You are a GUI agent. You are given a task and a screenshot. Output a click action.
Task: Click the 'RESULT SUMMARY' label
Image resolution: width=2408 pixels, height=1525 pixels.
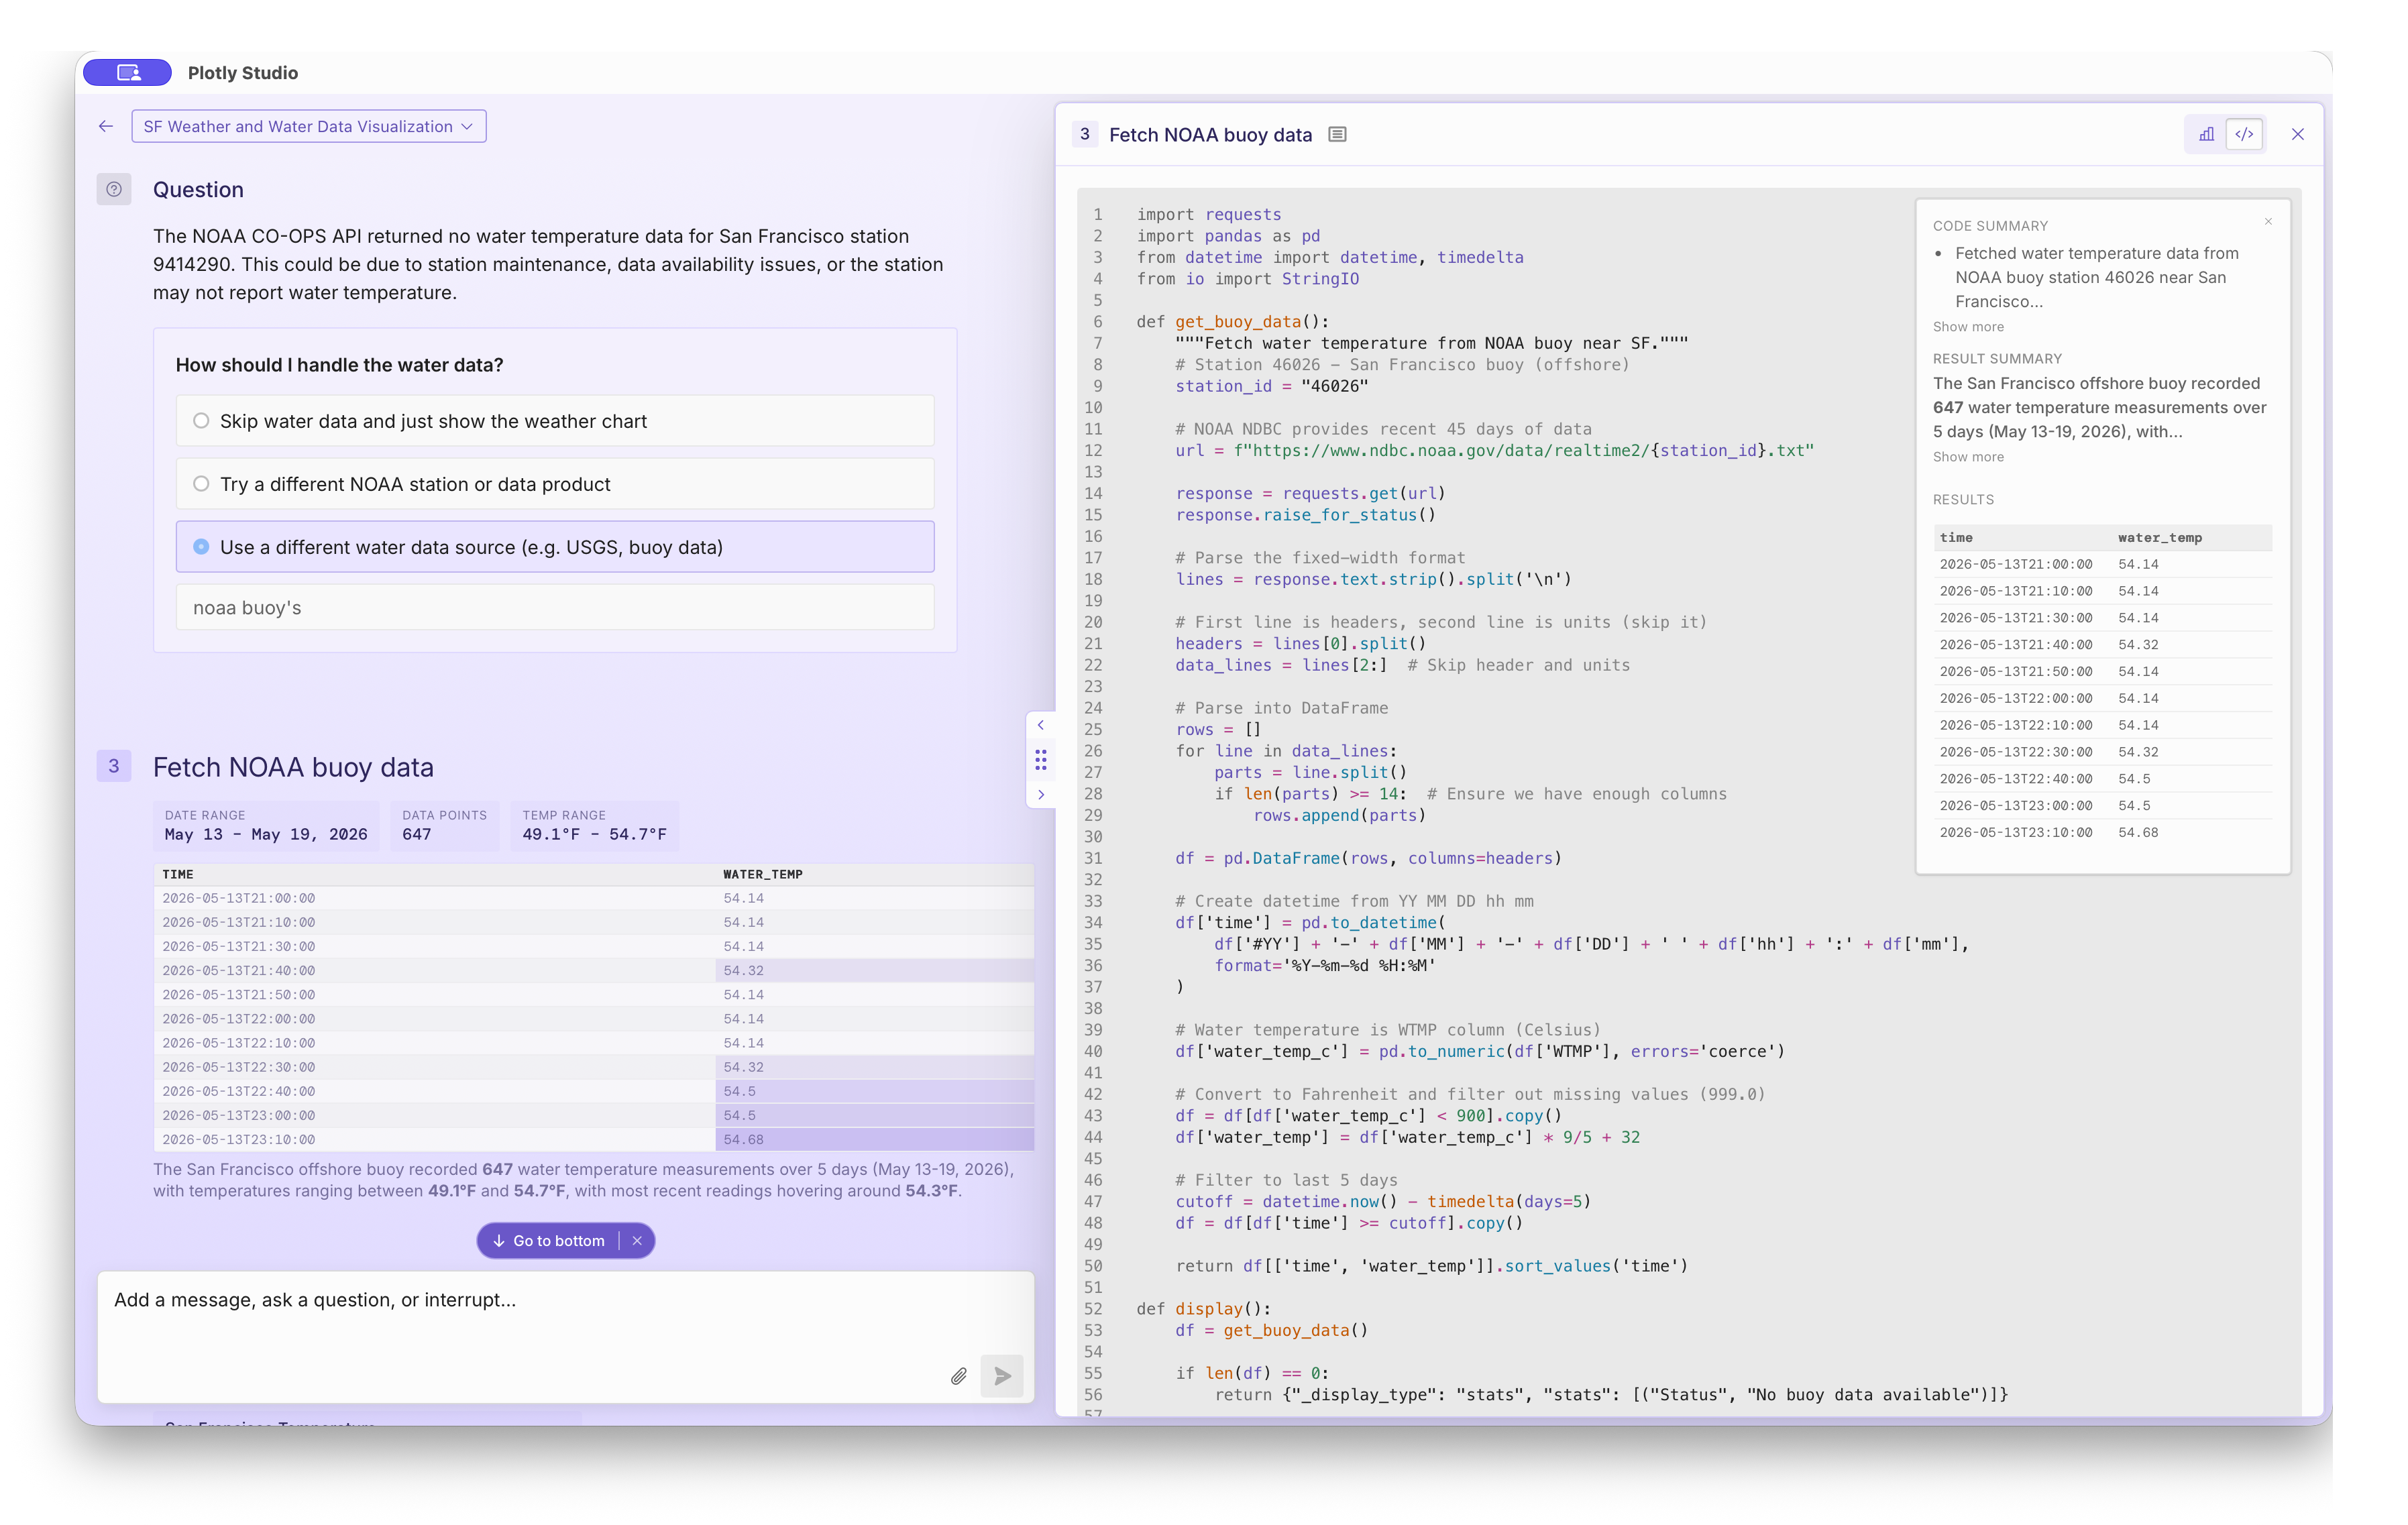point(1997,359)
